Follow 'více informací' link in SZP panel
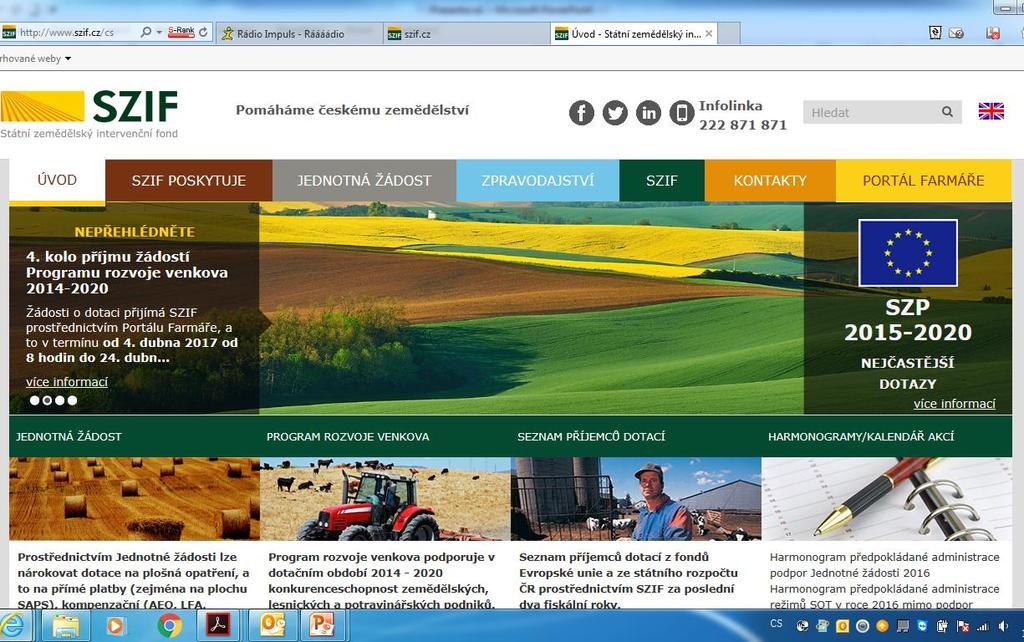1024x642 pixels. 954,404
